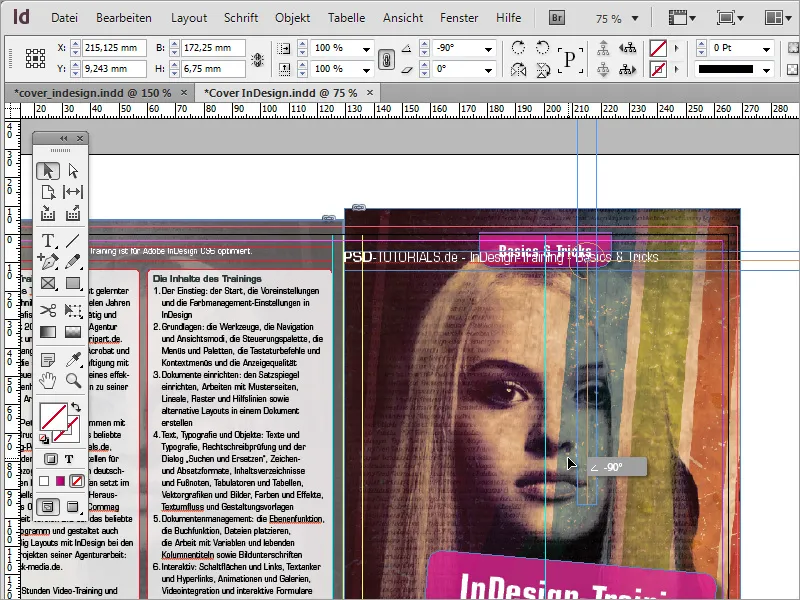Choose a reference point in the locator grid
Viewport: 800px width, 600px height.
click(x=35, y=58)
